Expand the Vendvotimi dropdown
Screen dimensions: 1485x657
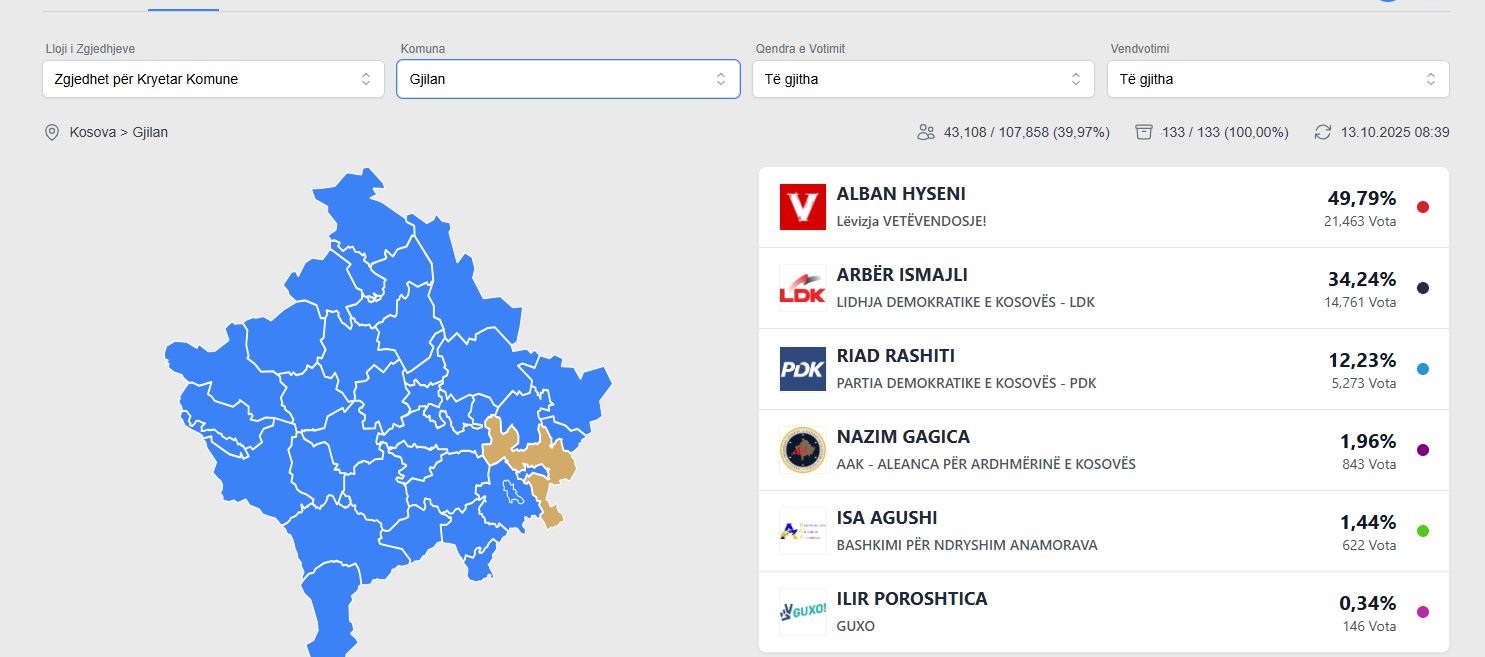(1278, 79)
